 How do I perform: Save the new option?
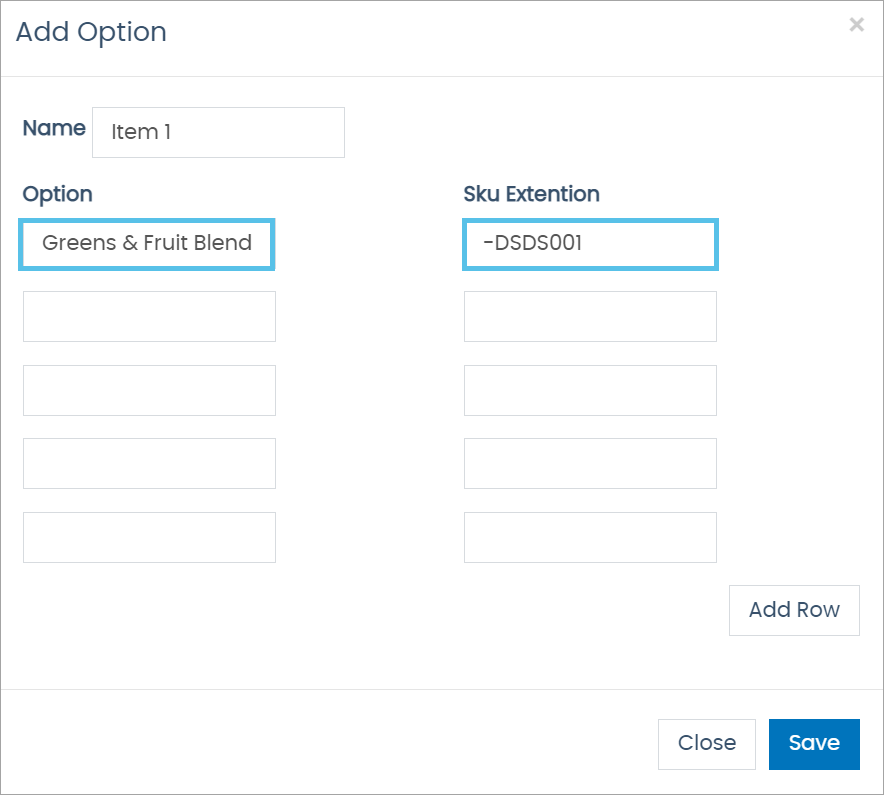tap(813, 744)
